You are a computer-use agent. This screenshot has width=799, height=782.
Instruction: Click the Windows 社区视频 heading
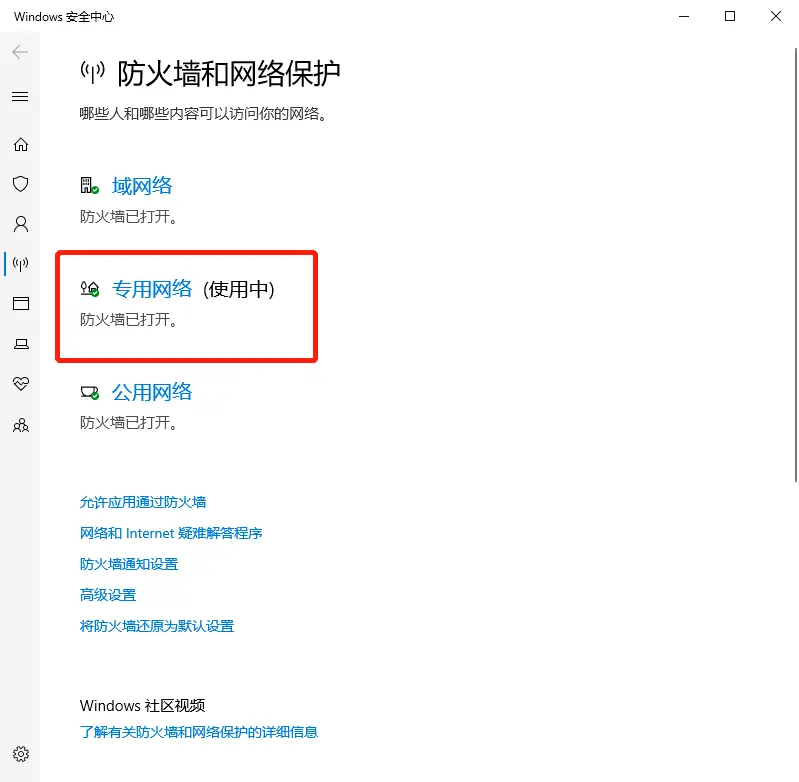(142, 706)
